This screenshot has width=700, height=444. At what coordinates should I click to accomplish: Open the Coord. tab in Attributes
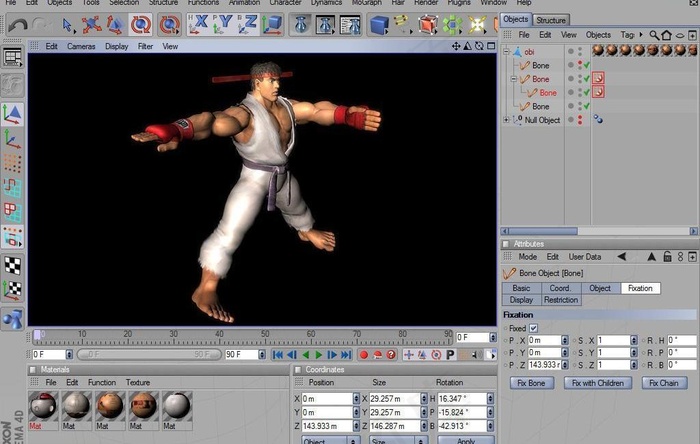pyautogui.click(x=560, y=288)
